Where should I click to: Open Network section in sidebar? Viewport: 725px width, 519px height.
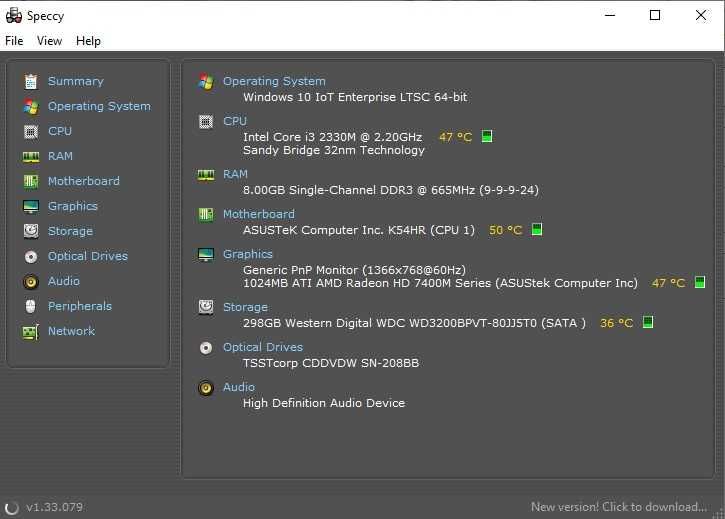point(72,331)
